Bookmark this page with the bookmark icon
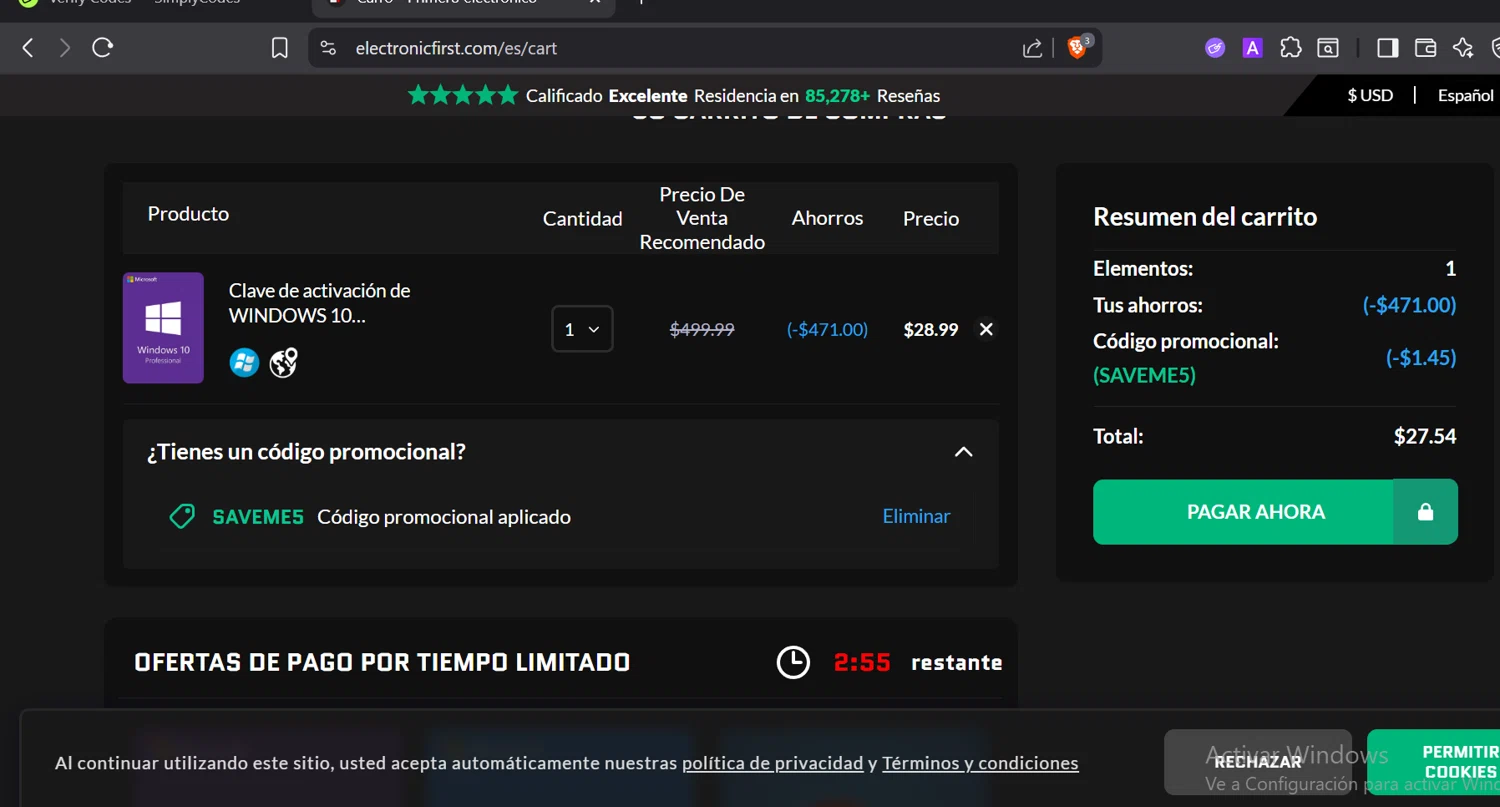Image resolution: width=1500 pixels, height=807 pixels. pyautogui.click(x=280, y=48)
